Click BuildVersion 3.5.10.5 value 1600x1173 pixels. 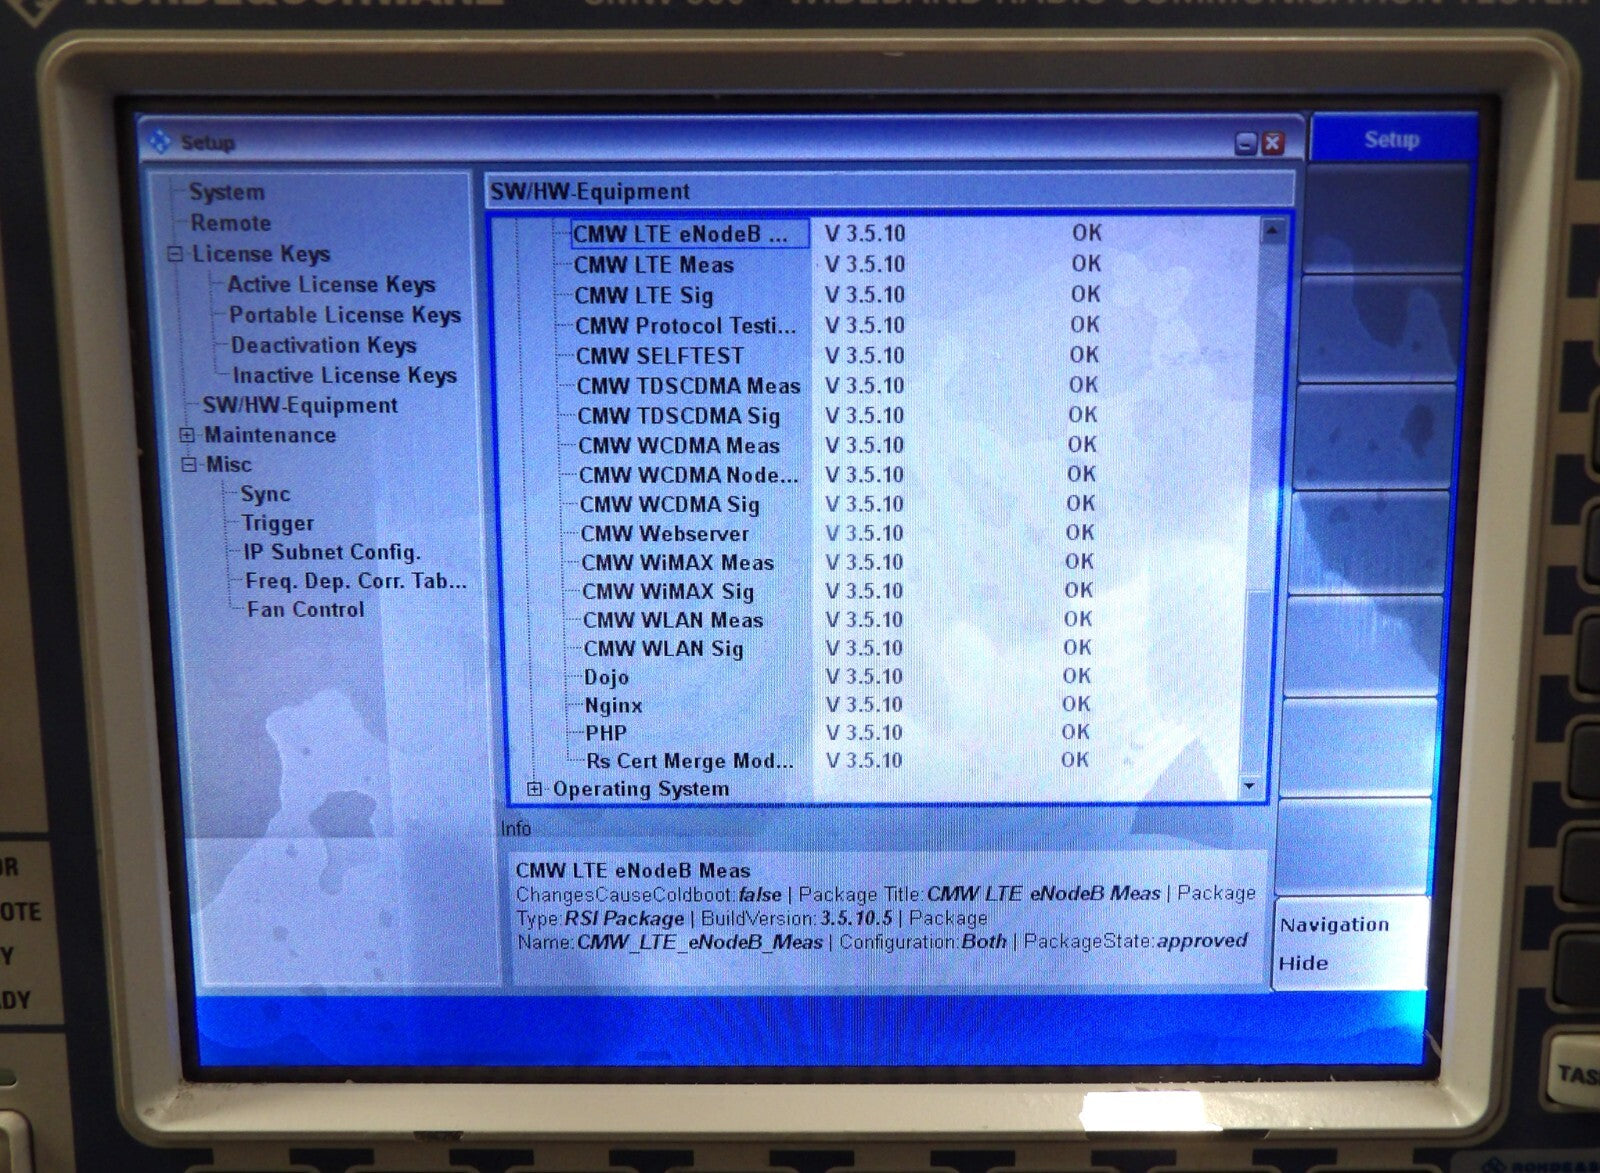click(x=856, y=918)
